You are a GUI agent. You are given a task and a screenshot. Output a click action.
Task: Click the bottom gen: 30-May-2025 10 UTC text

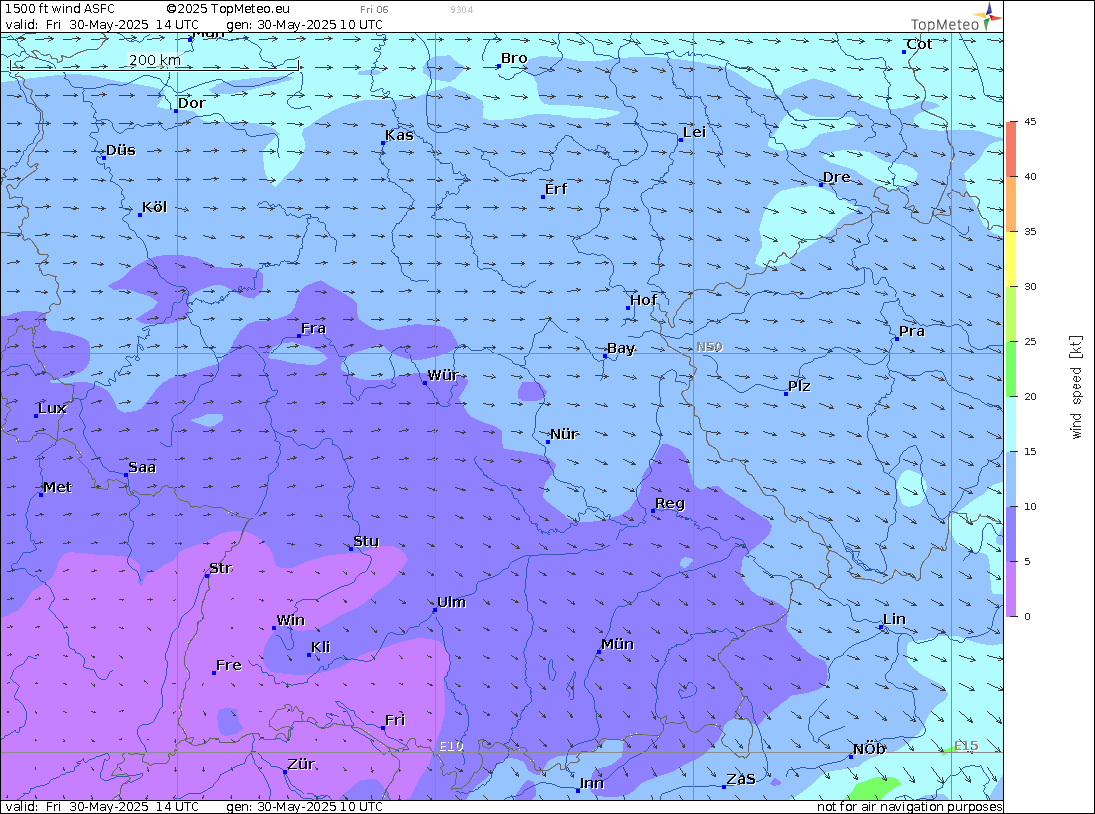[x=304, y=807]
